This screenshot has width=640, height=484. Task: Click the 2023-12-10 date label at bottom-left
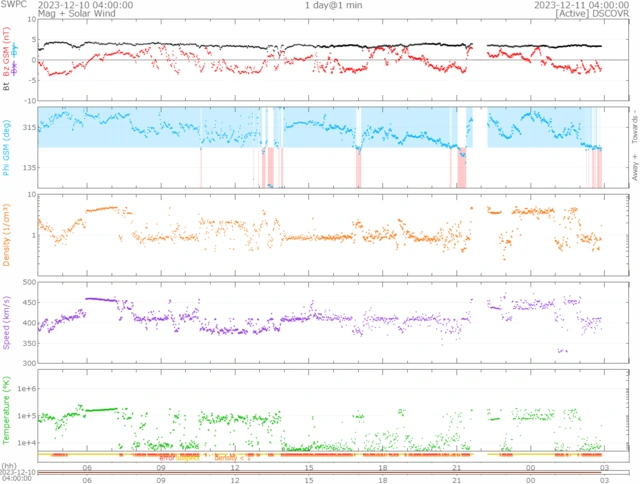click(x=18, y=471)
